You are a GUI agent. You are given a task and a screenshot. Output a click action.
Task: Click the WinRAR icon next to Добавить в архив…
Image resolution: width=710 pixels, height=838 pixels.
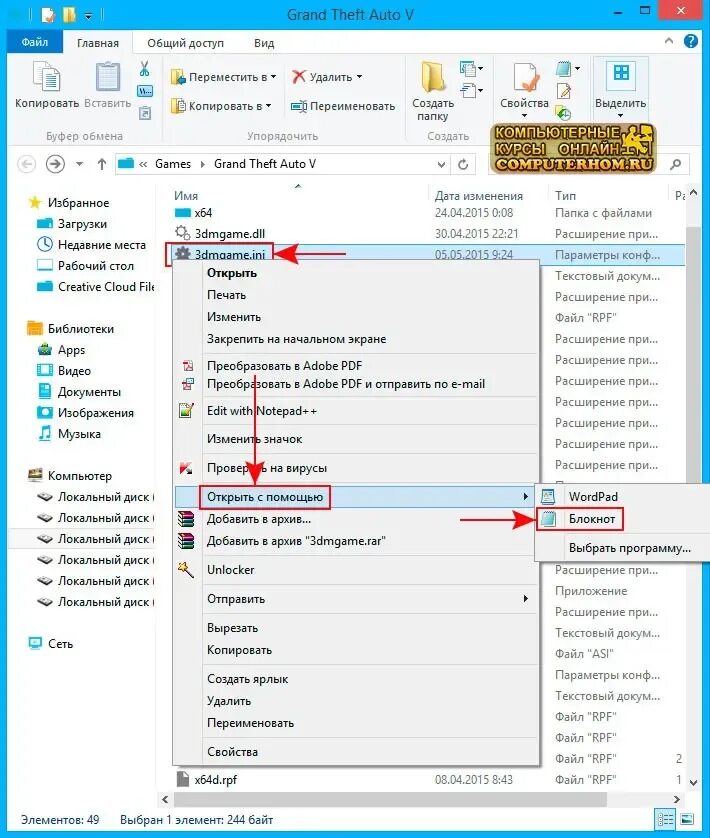pos(186,519)
